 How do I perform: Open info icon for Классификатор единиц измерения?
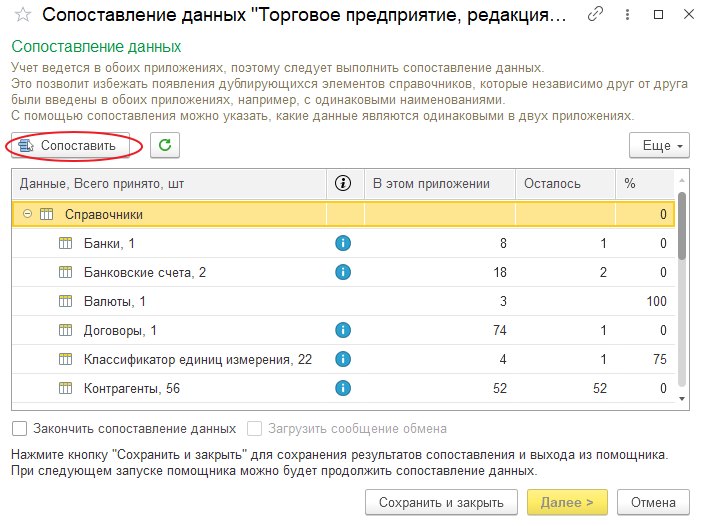tap(343, 359)
